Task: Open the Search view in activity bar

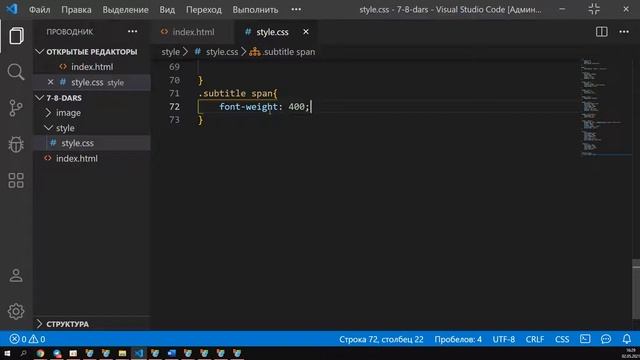Action: tap(16, 72)
